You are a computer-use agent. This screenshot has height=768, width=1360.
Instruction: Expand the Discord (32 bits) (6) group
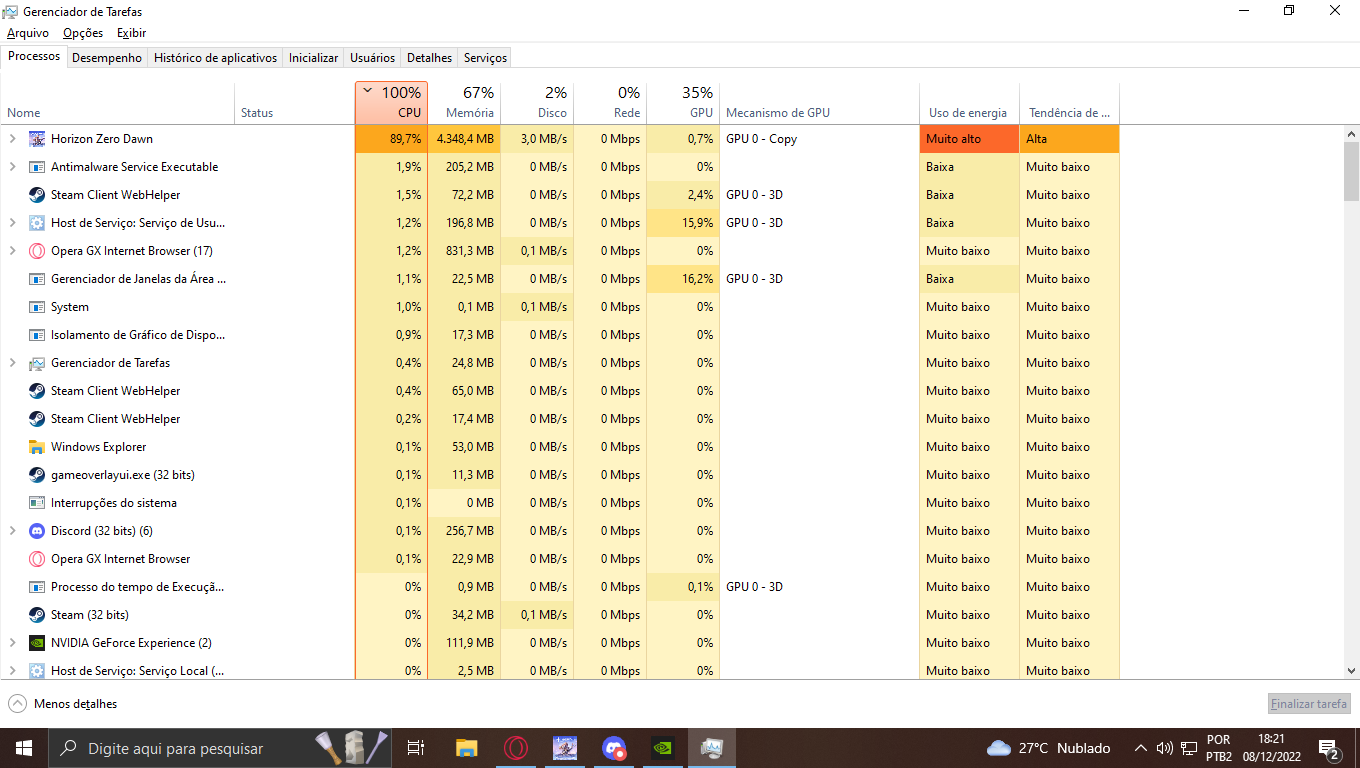point(13,531)
